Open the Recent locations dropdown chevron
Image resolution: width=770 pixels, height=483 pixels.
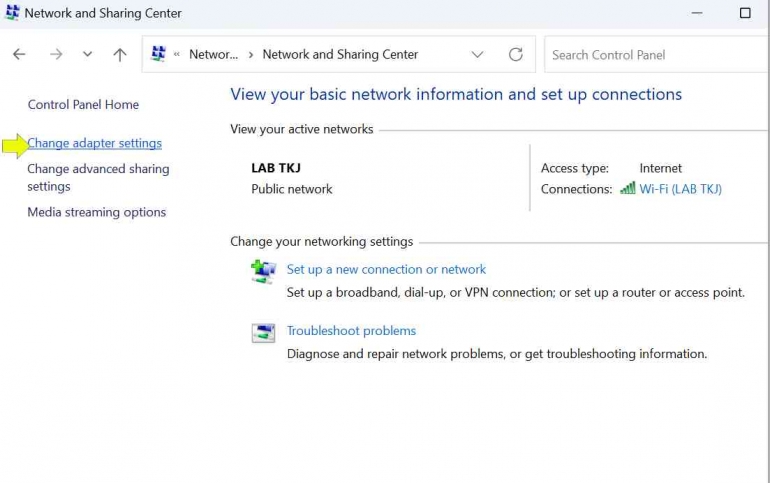pos(87,55)
